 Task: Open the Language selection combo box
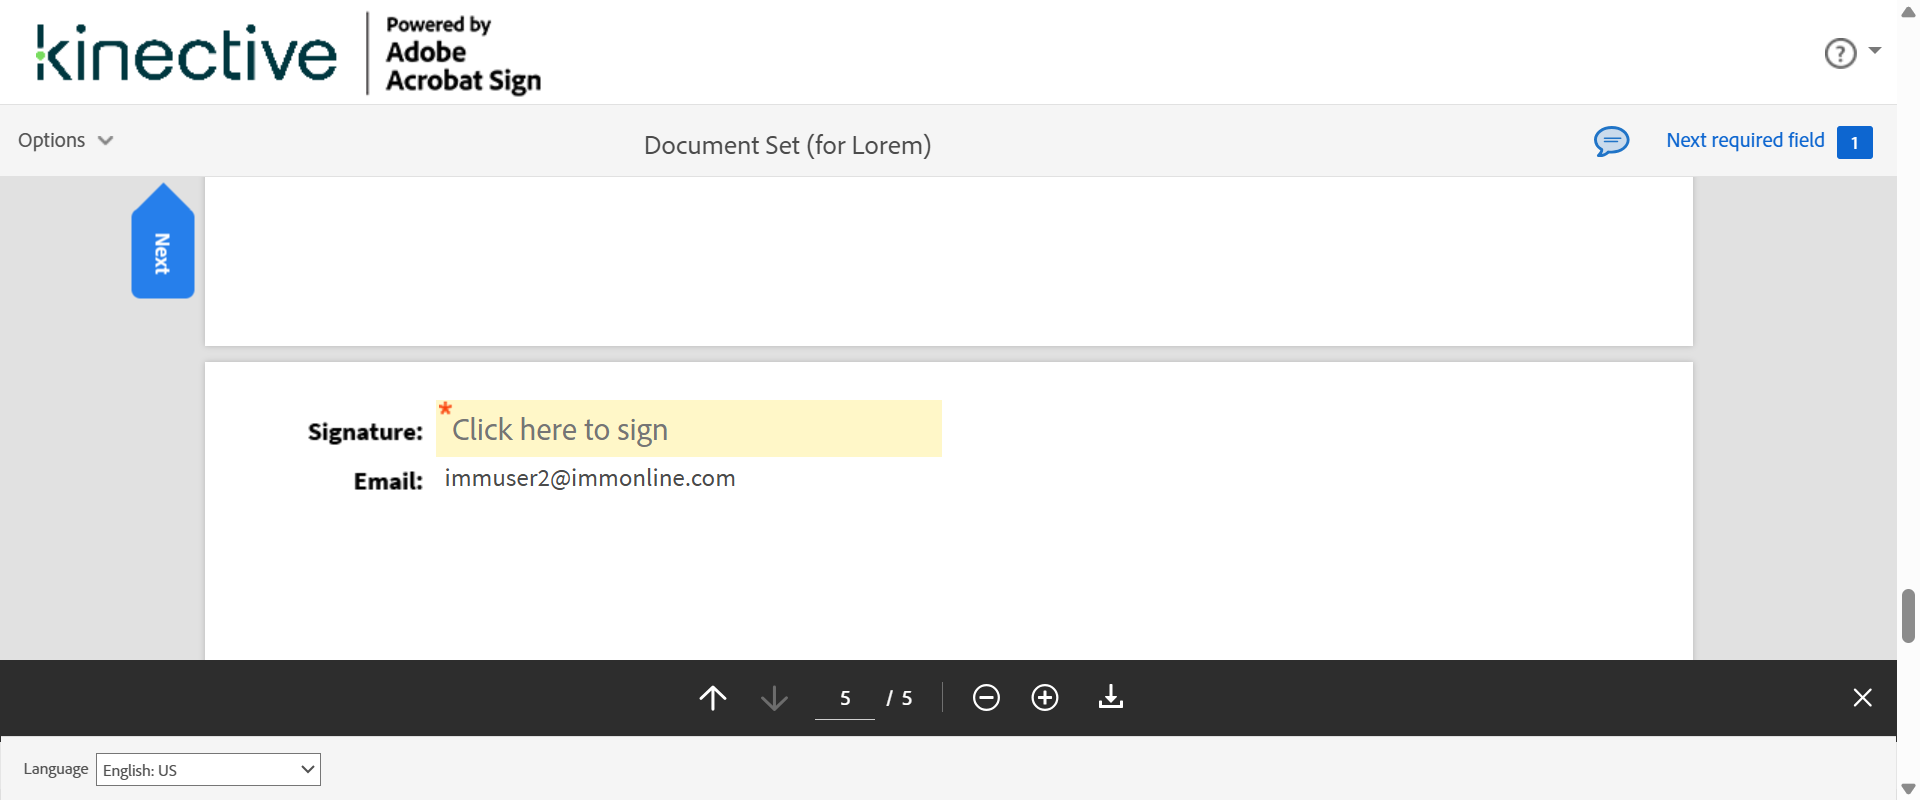point(208,769)
